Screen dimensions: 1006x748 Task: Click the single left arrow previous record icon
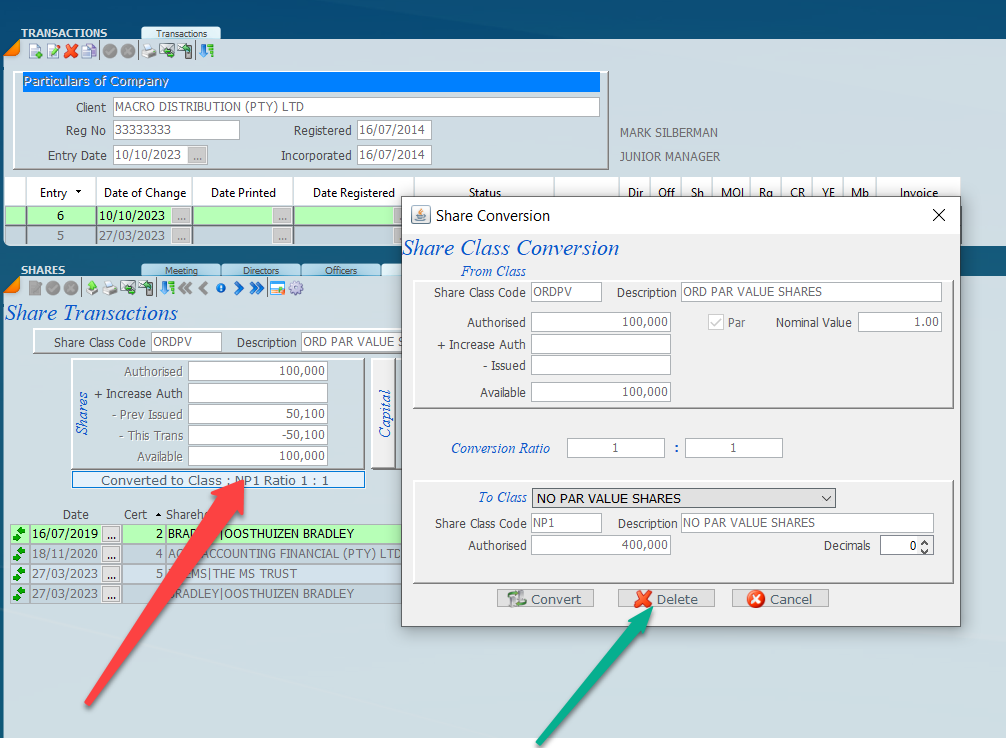203,288
